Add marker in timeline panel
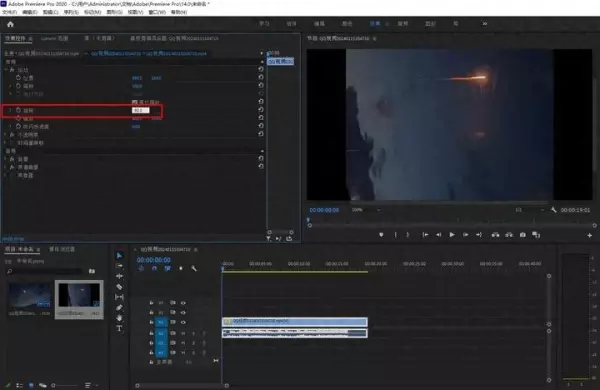 pyautogui.click(x=181, y=268)
